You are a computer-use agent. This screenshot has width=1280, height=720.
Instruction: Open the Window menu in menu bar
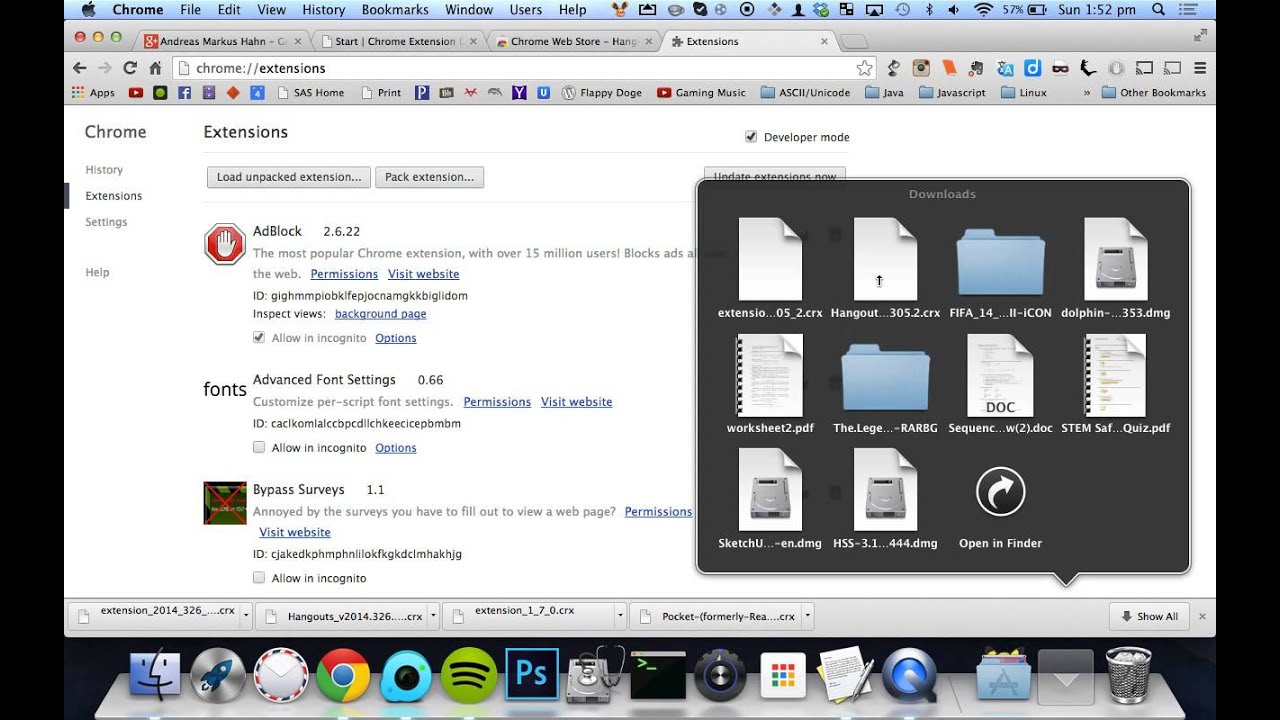tap(468, 10)
